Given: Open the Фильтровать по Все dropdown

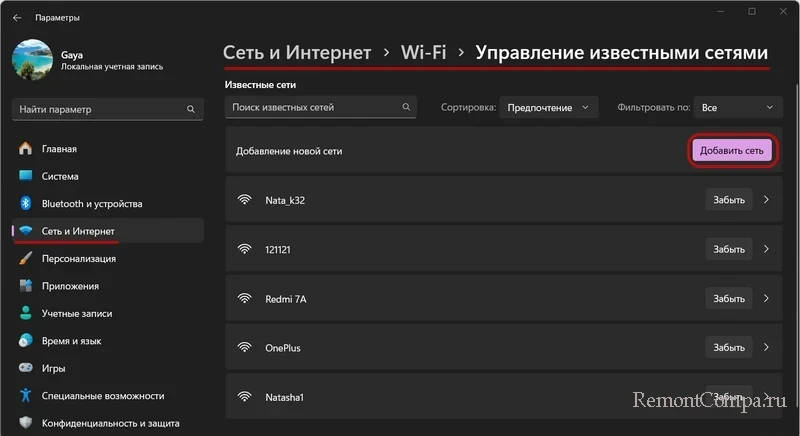Looking at the screenshot, I should point(739,107).
